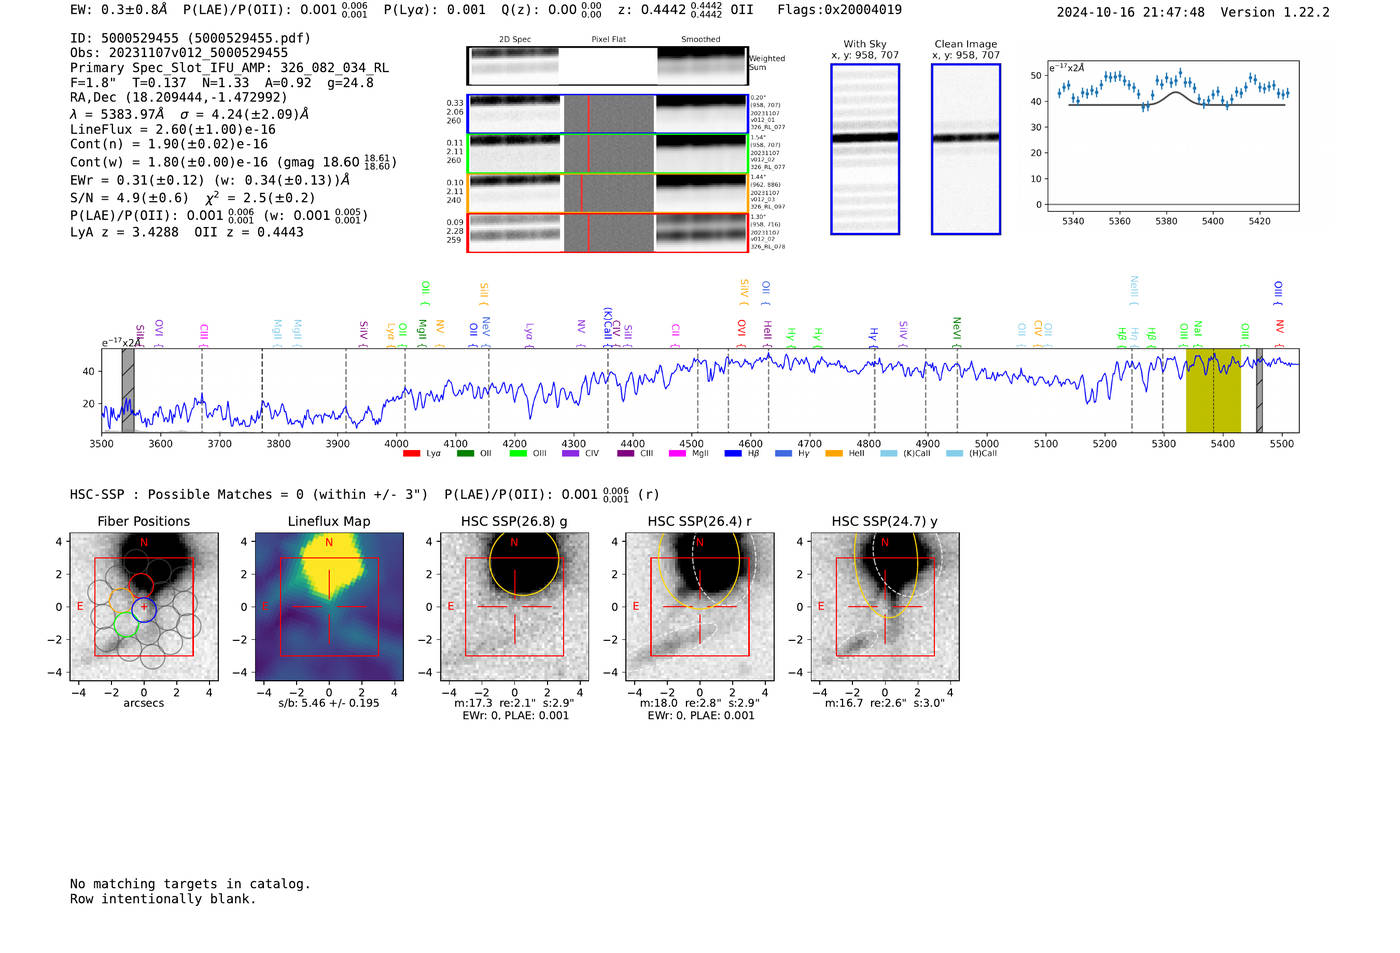This screenshot has height=953, width=1400.
Task: Click the Flags:0x20004019 text
Action: point(839,10)
